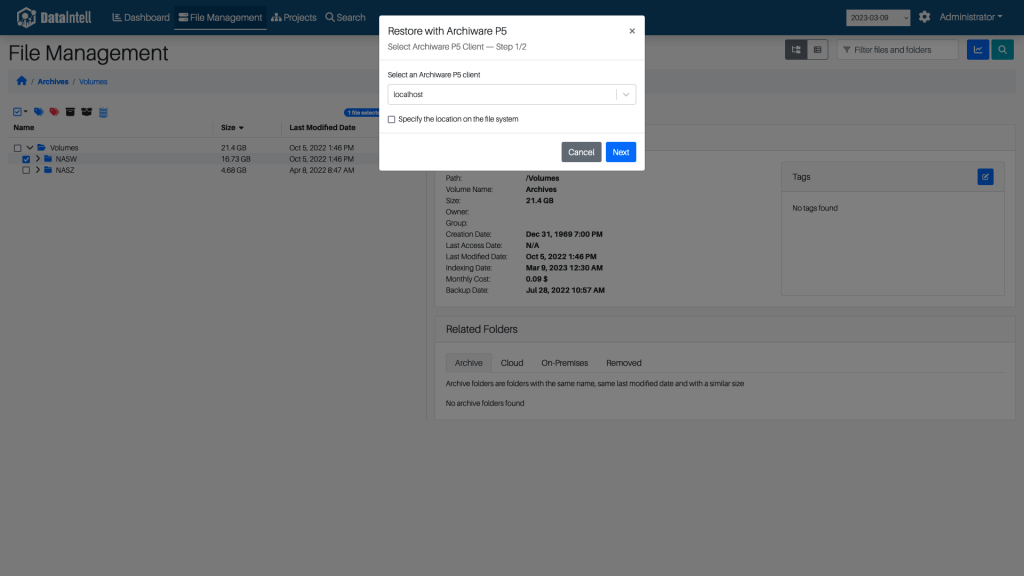Click the 4.68 GB size cell
This screenshot has width=1024, height=576.
pos(233,170)
